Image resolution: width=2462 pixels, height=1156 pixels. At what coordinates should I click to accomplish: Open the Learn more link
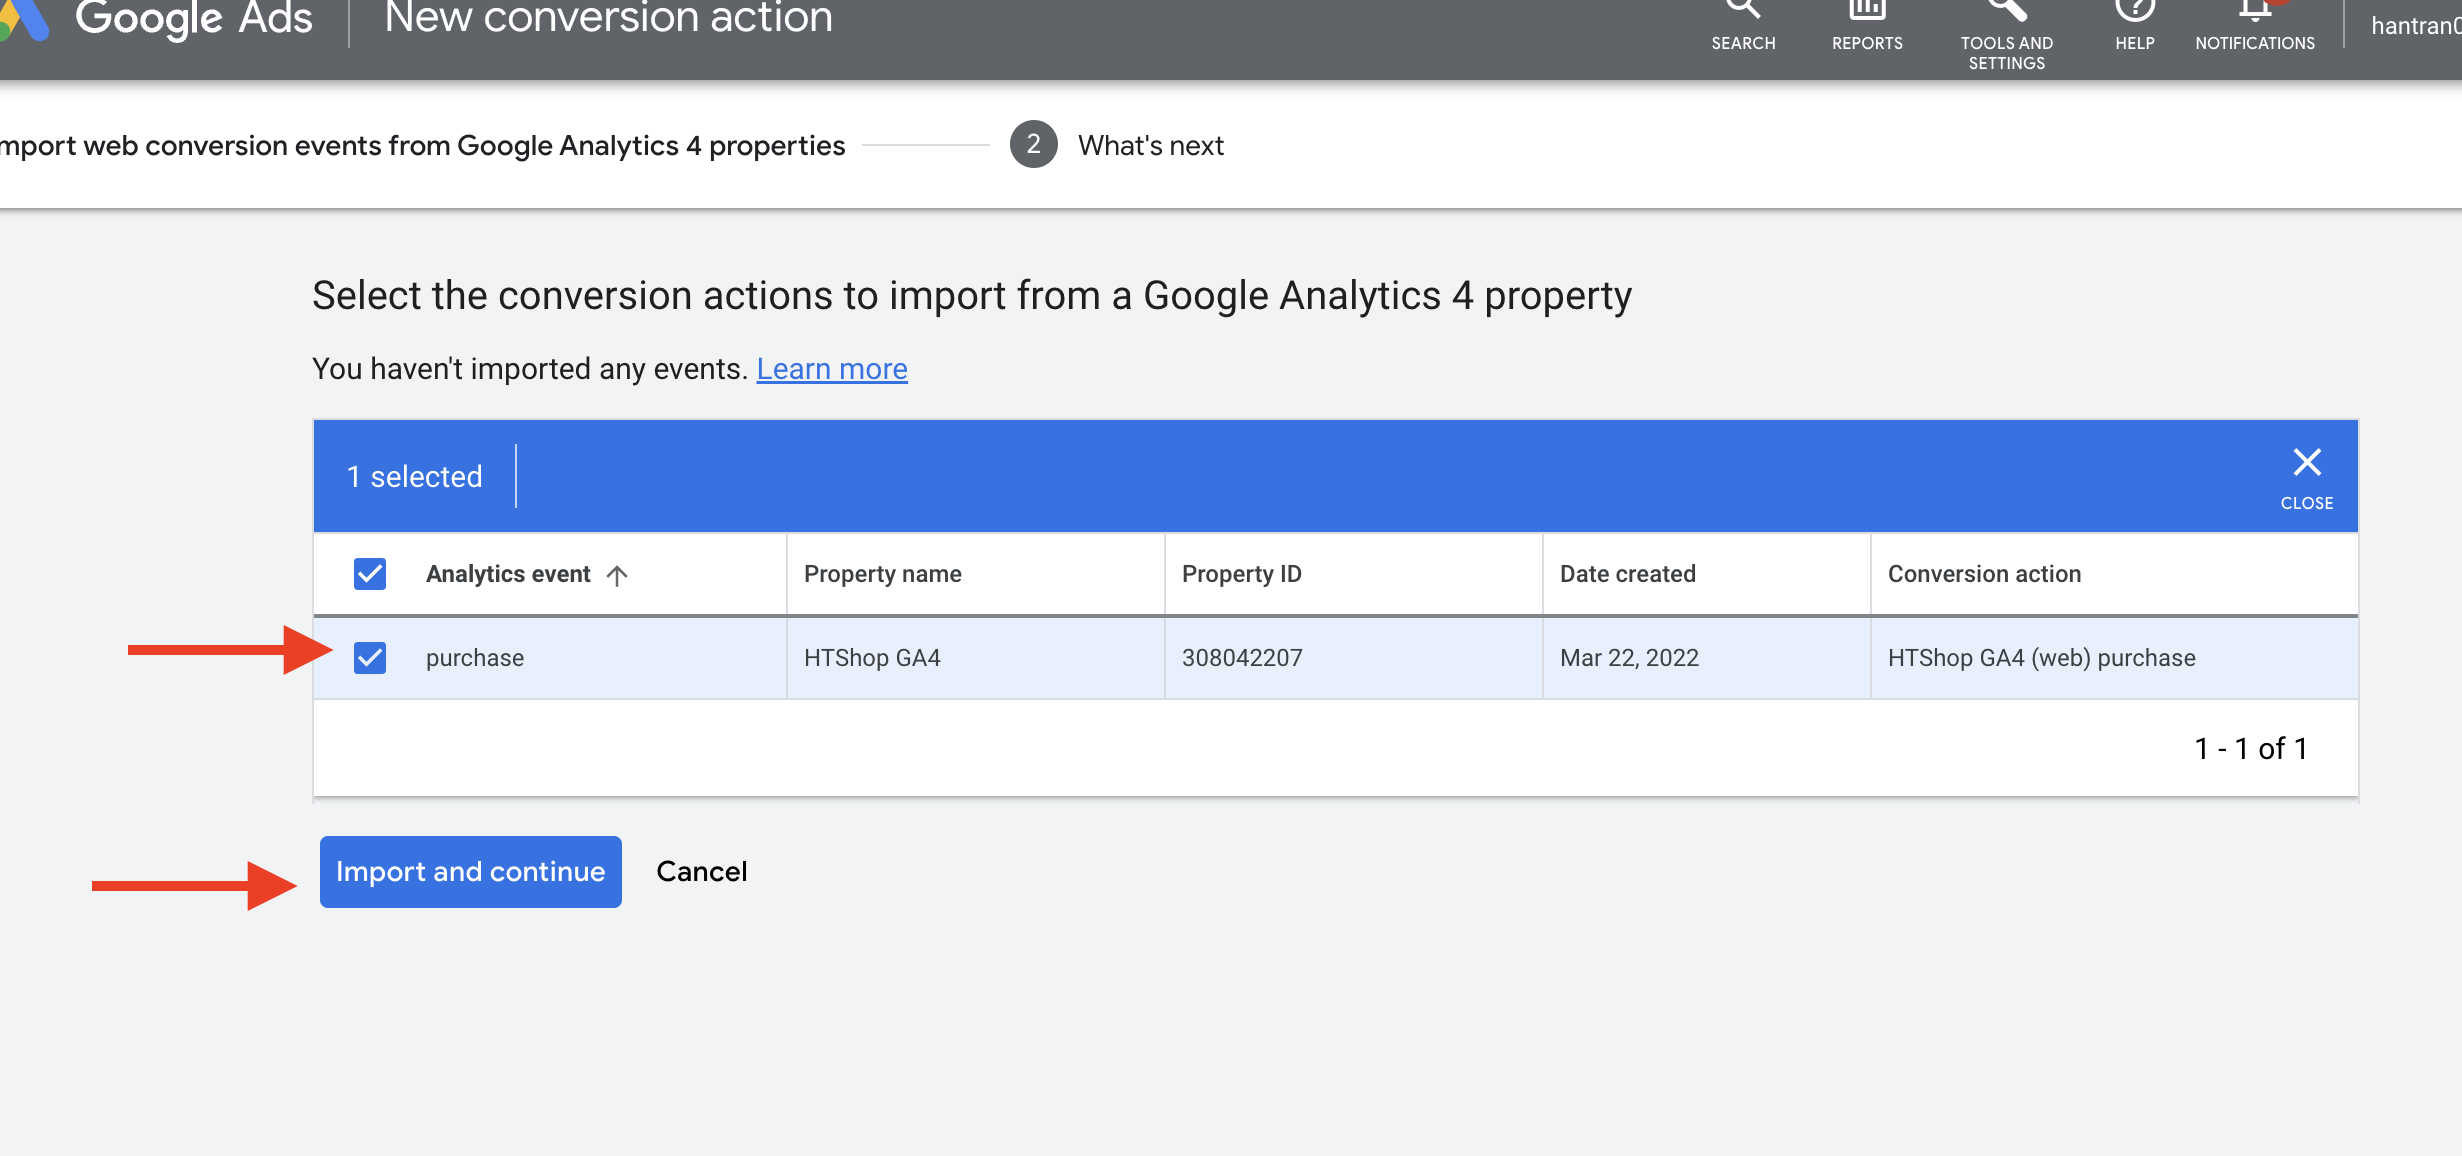(831, 369)
